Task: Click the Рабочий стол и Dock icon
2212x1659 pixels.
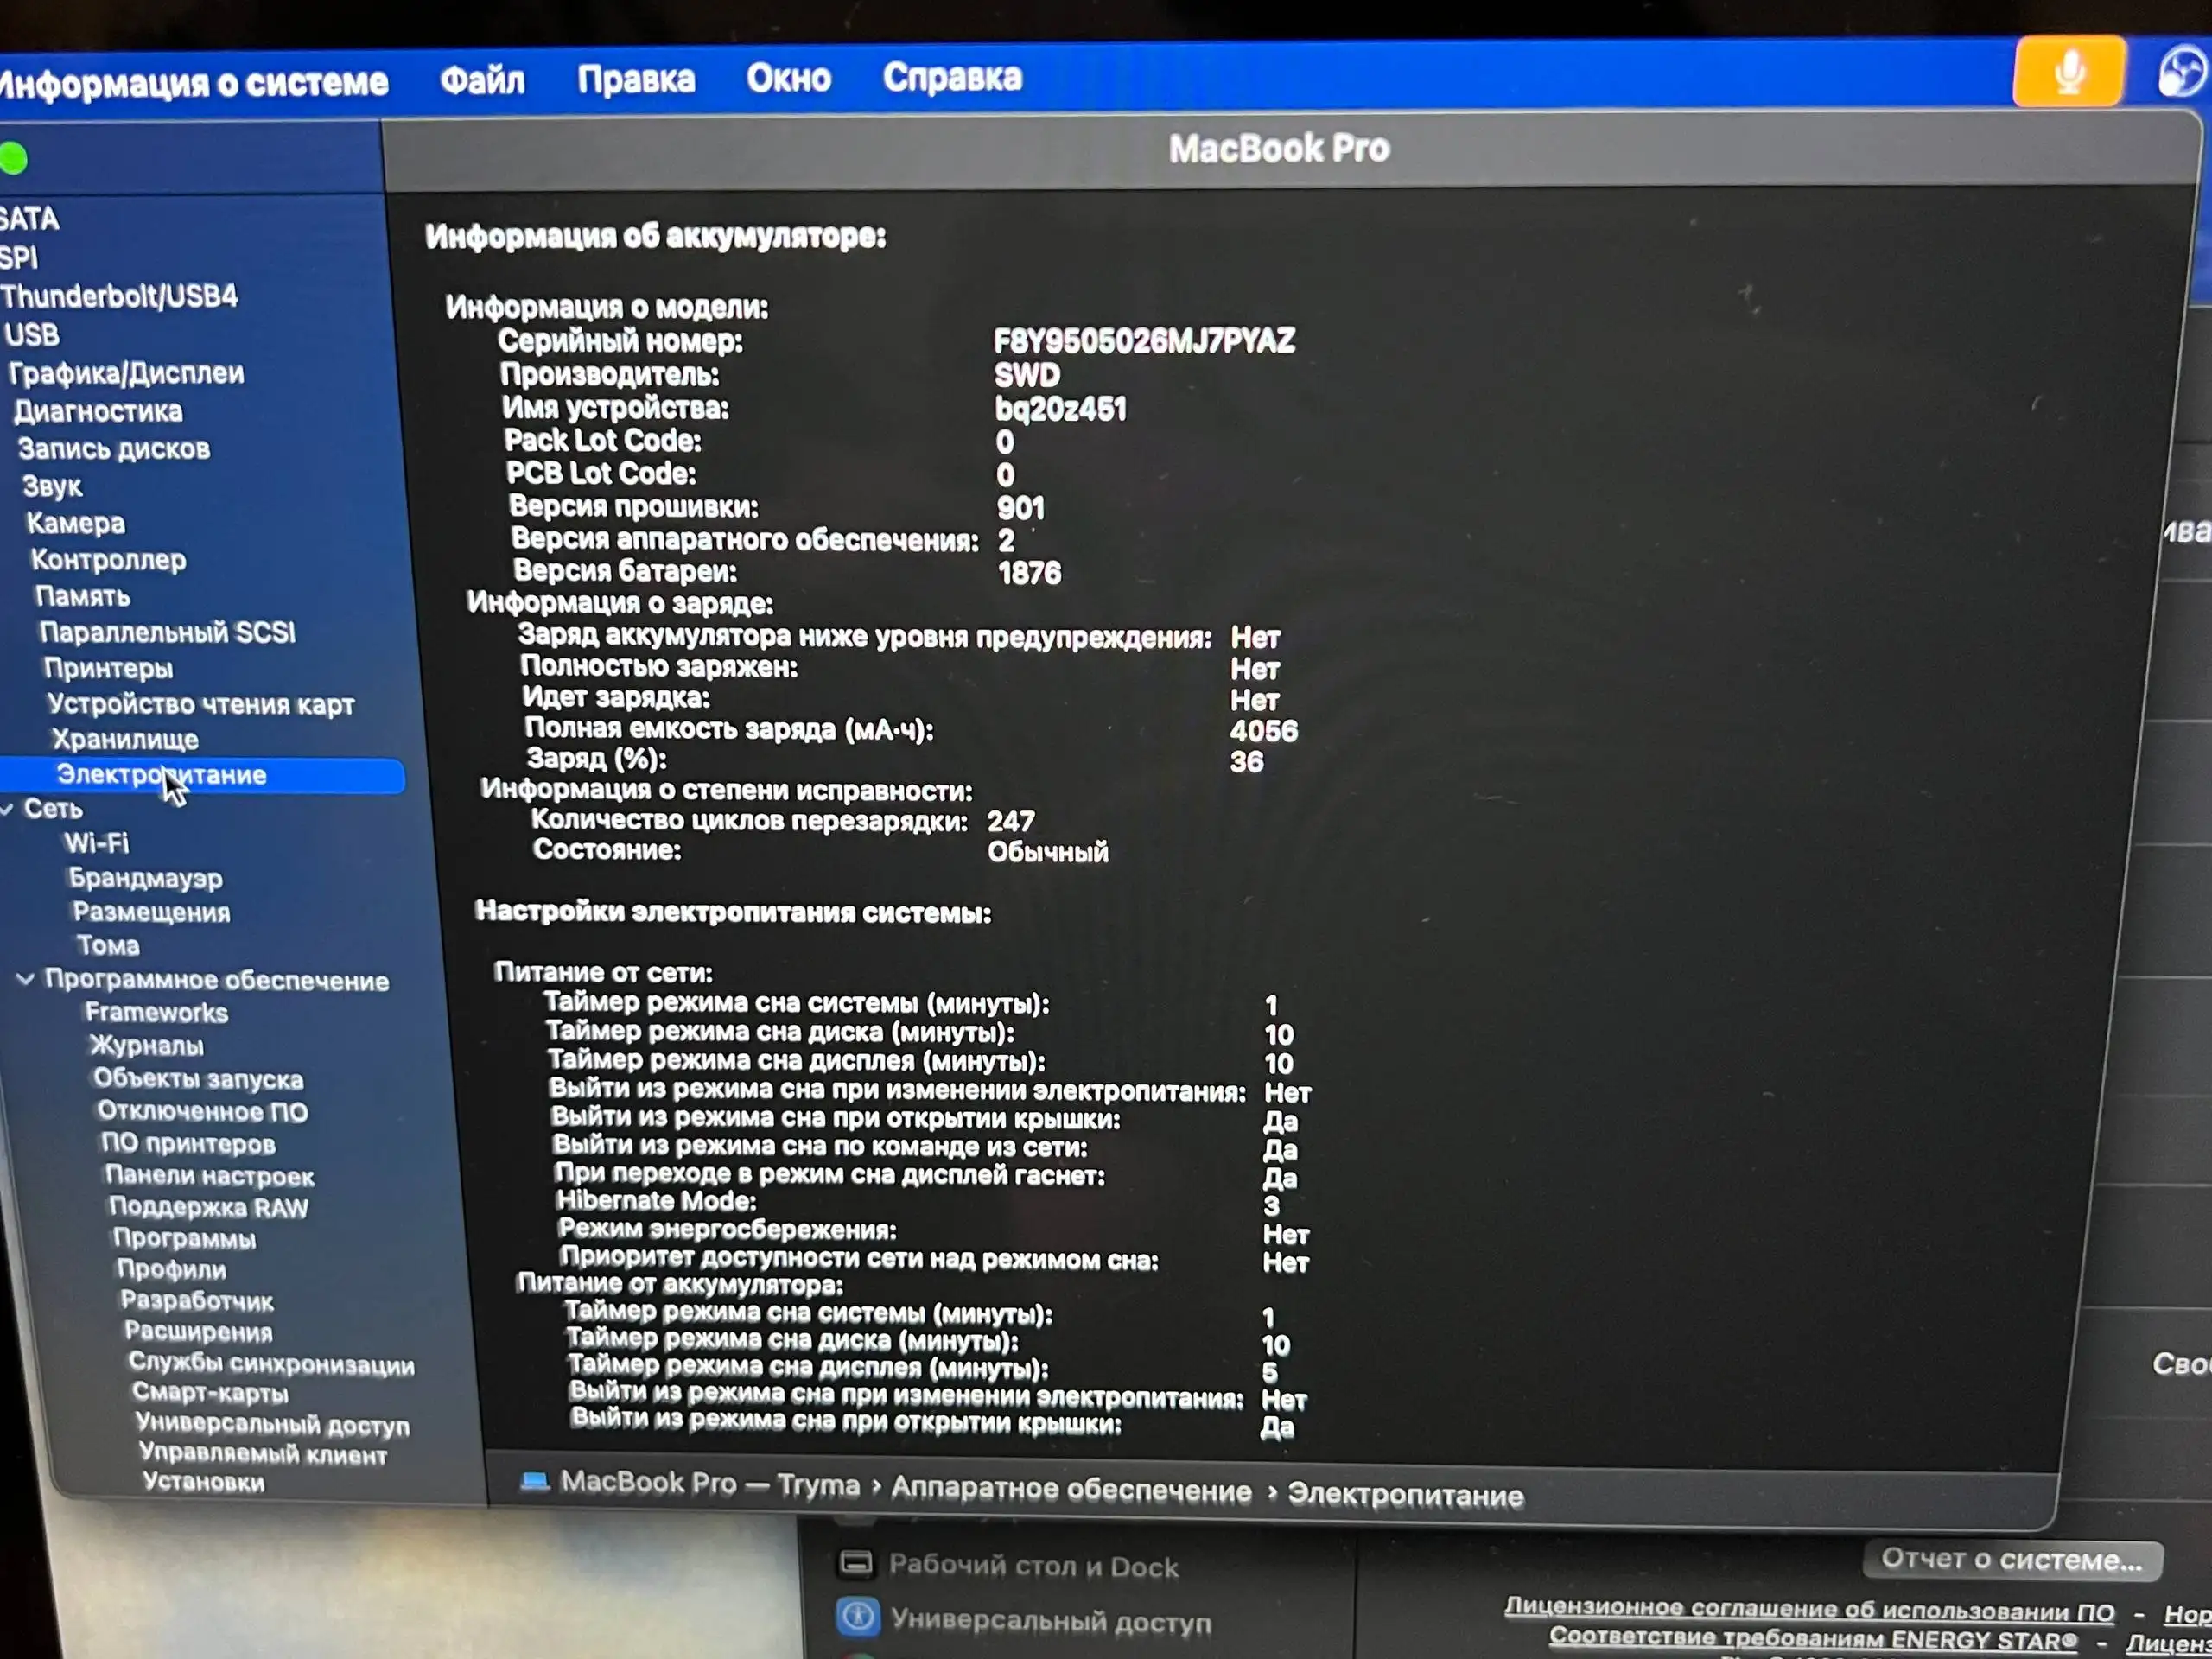Action: pyautogui.click(x=856, y=1563)
